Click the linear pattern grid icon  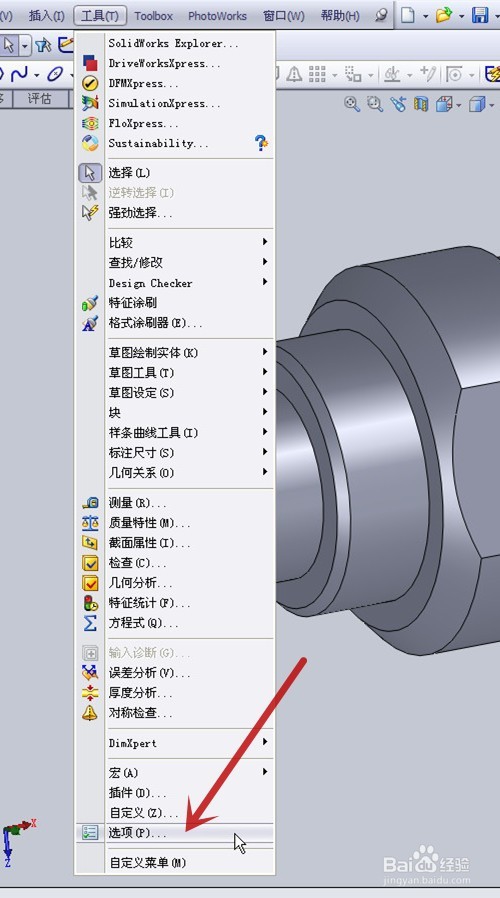(x=317, y=74)
